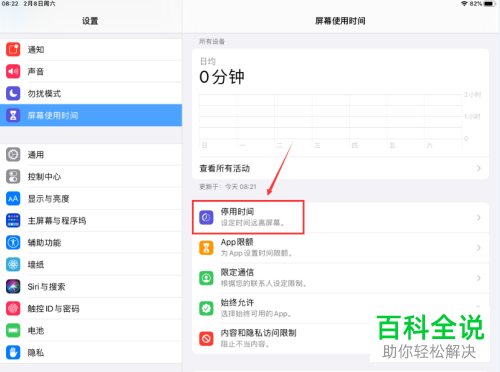This screenshot has width=500, height=372.
Task: Open 限定通信 option
Action: (340, 278)
